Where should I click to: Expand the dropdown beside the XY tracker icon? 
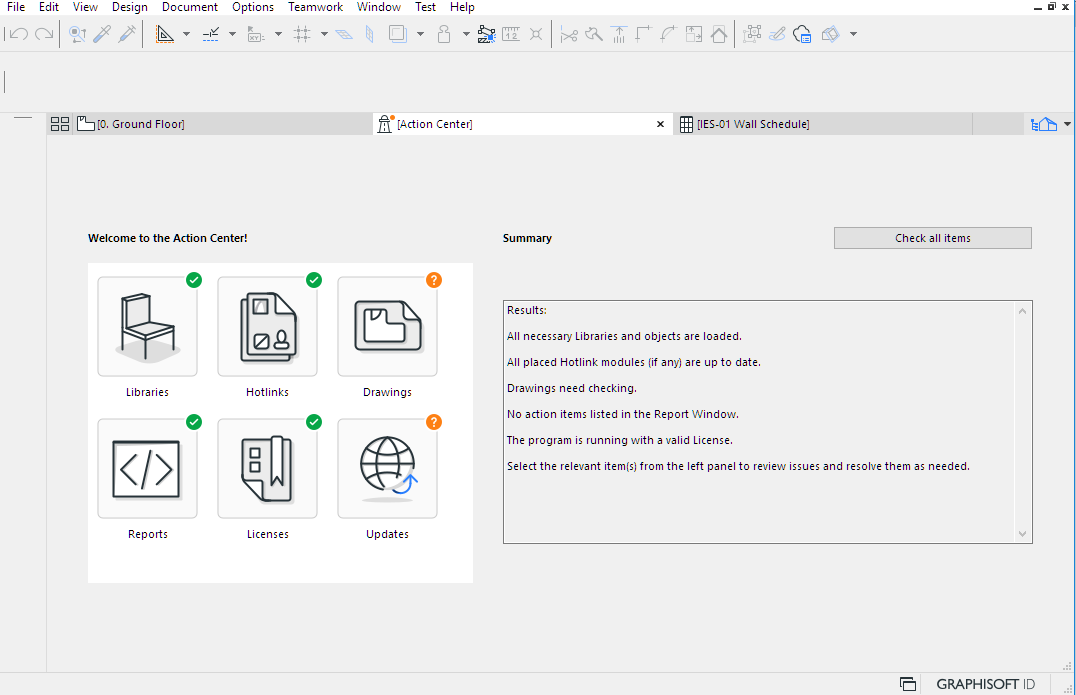click(278, 34)
